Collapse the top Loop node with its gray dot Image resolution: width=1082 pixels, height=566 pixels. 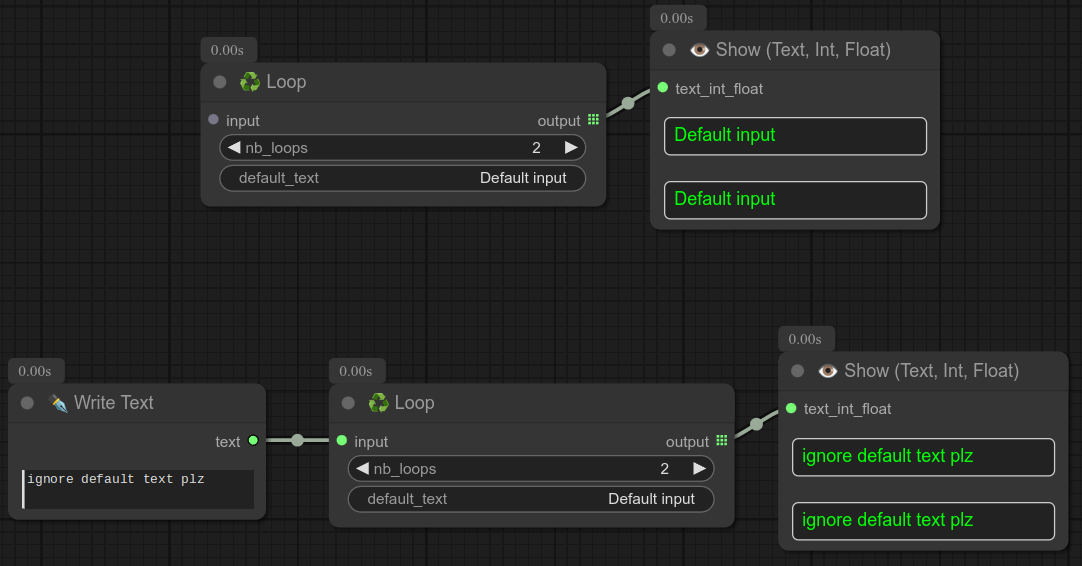[x=220, y=82]
